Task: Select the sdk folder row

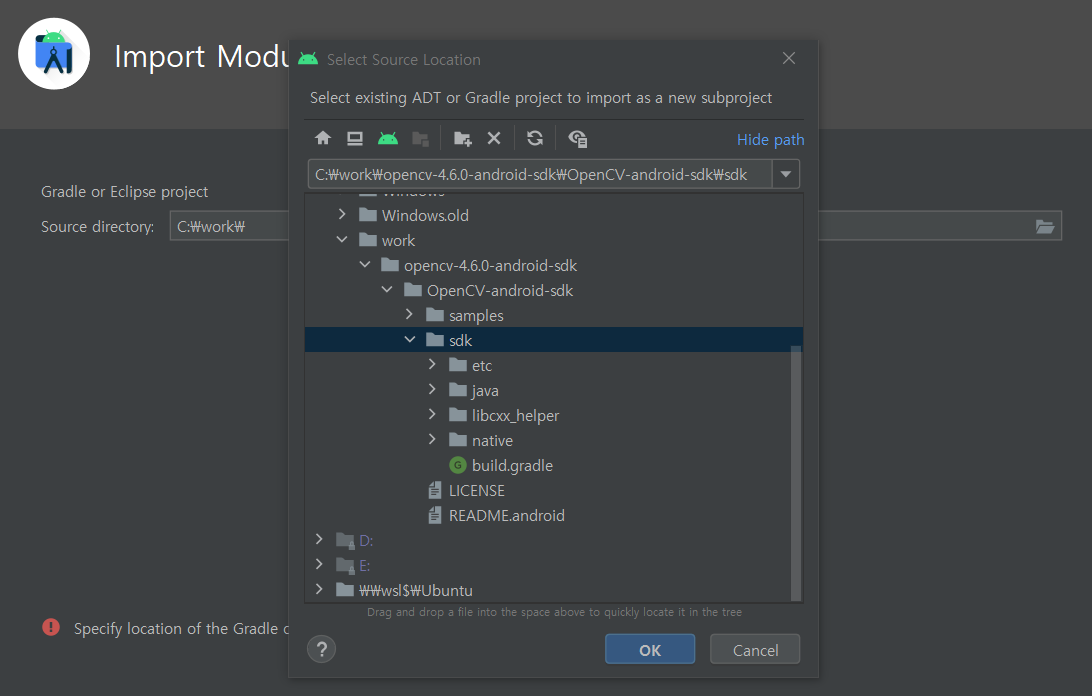Action: (554, 340)
